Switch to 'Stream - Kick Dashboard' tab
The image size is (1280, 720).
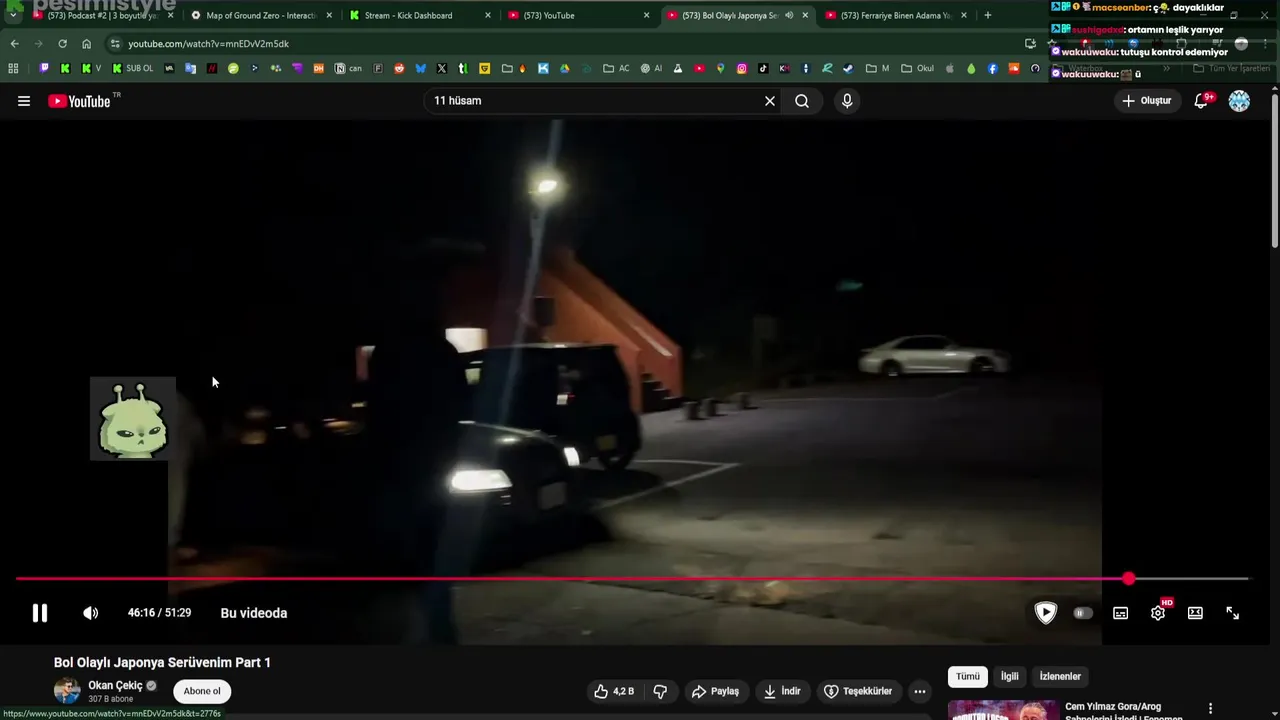pyautogui.click(x=420, y=15)
